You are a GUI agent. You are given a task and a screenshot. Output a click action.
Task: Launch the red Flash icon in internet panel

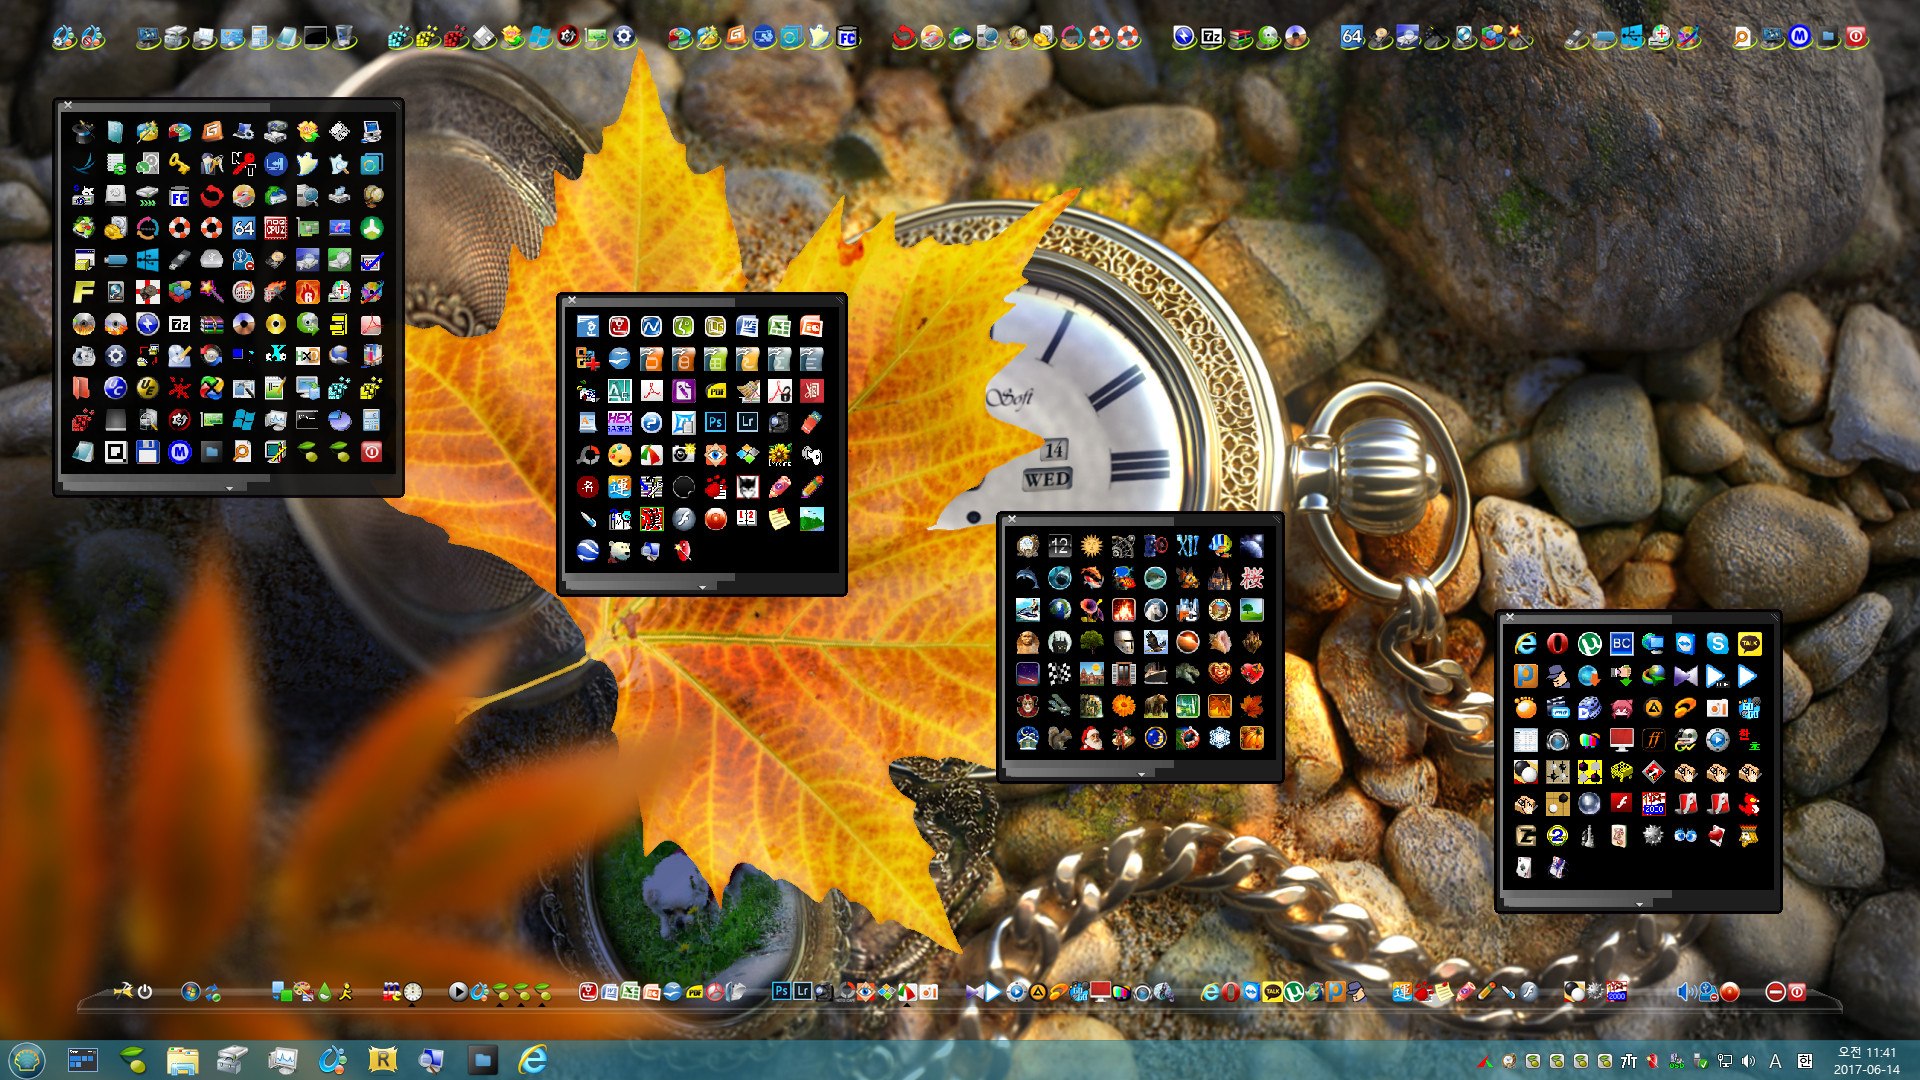point(1621,803)
